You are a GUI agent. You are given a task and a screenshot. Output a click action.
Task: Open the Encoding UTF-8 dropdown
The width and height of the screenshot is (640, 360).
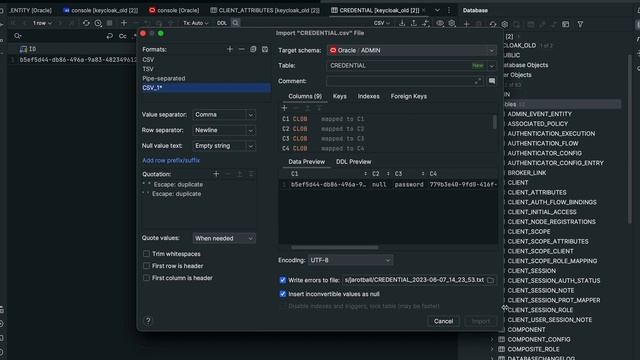tap(350, 260)
